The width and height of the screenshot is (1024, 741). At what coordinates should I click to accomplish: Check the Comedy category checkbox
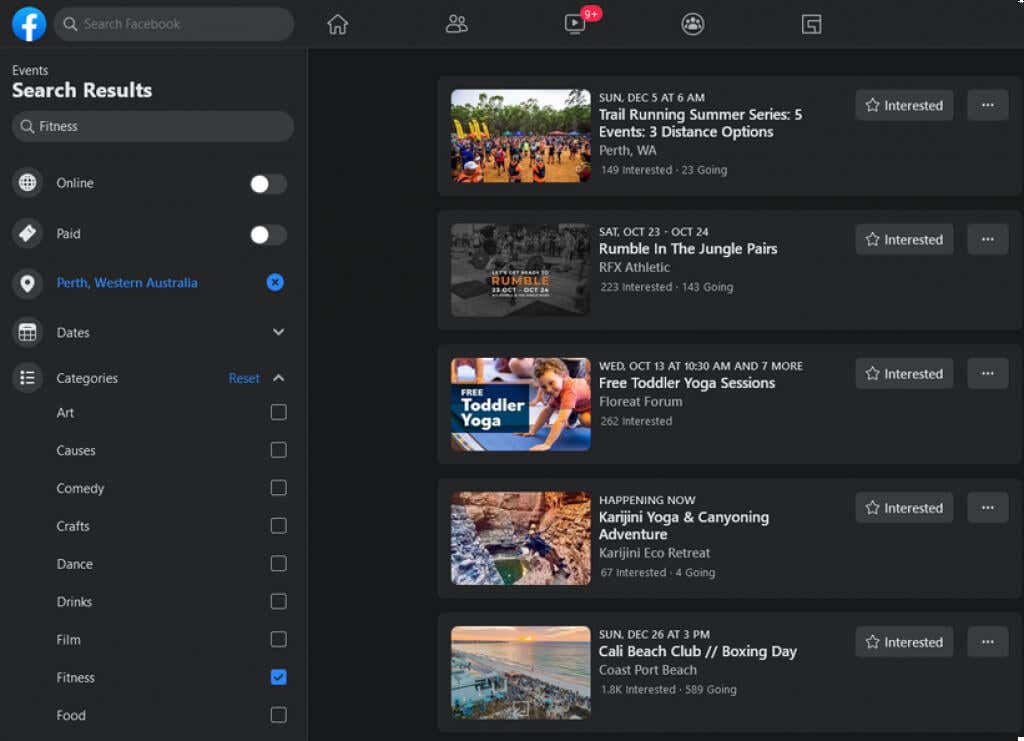[x=278, y=488]
